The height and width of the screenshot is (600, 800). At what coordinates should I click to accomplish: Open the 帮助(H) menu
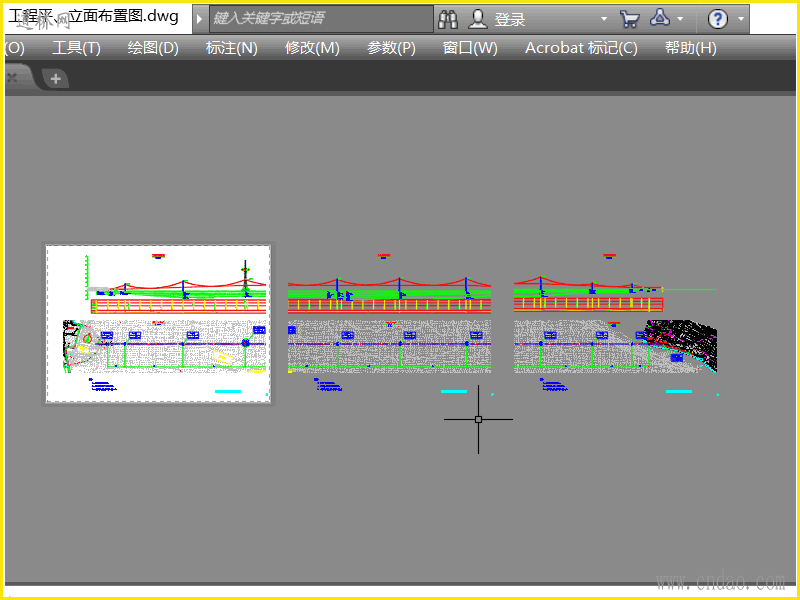point(691,48)
